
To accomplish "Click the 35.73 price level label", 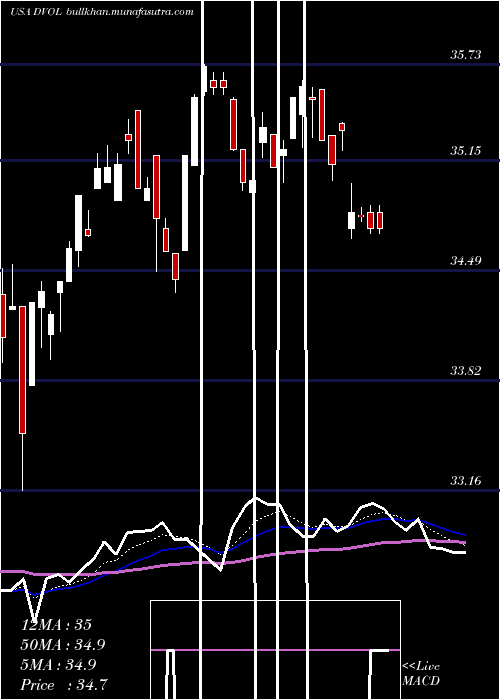I will 466,55.
